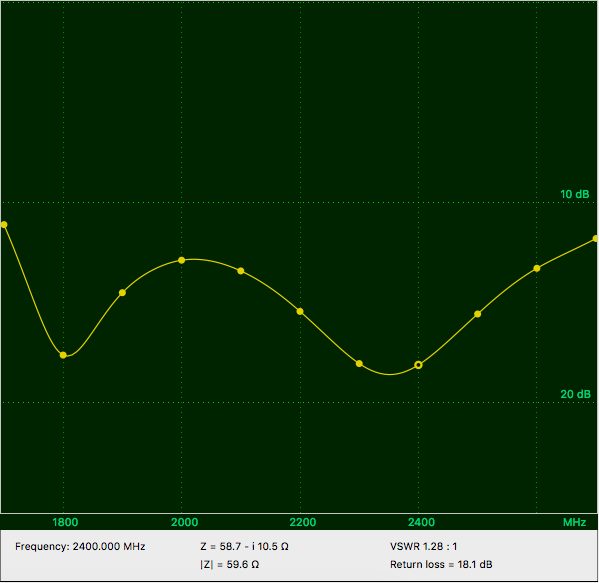The image size is (599, 583).
Task: Click the data point at 2200 MHz
Action: click(x=300, y=312)
